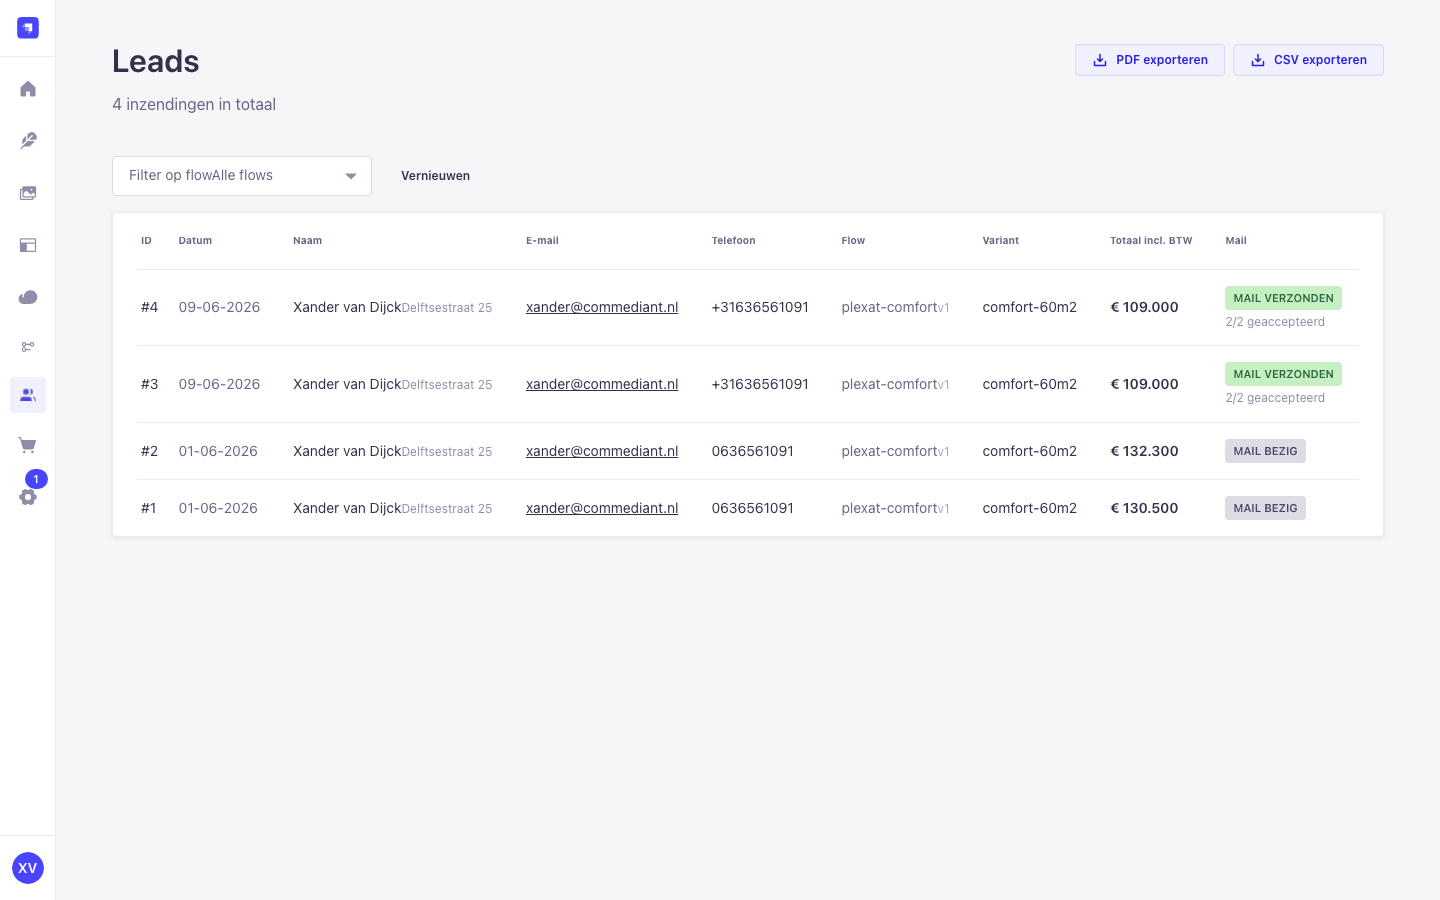This screenshot has width=1440, height=900.
Task: Open the flows branch icon in sidebar
Action: [28, 347]
